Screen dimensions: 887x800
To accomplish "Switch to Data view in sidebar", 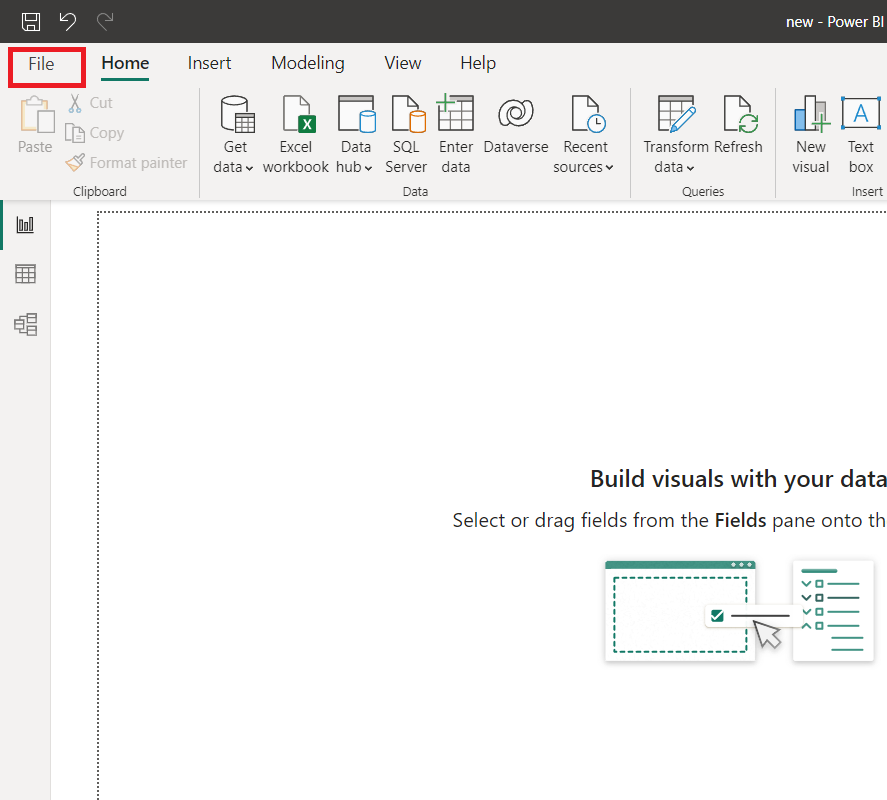I will [25, 274].
